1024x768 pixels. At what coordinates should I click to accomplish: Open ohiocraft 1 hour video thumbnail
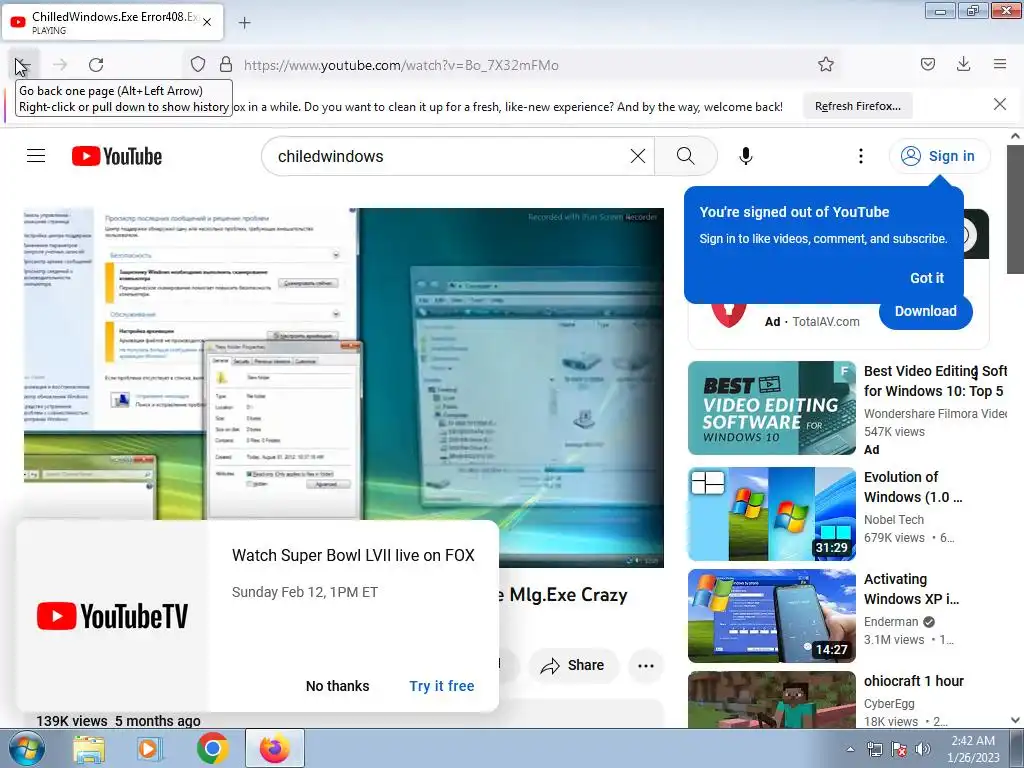[x=771, y=699]
